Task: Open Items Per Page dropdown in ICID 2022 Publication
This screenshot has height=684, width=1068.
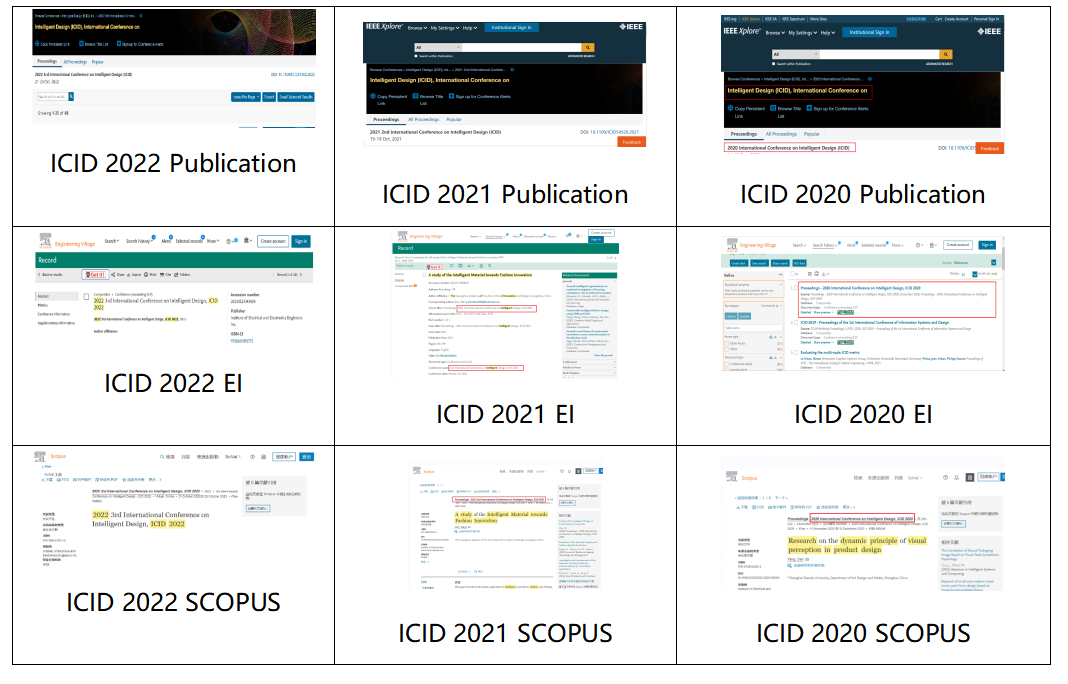Action: [246, 97]
